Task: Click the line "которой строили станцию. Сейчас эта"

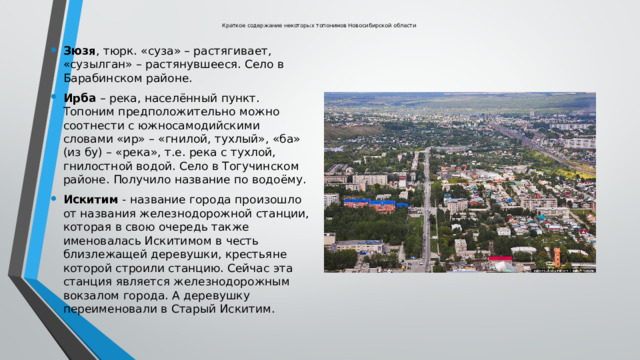Action: point(178,268)
